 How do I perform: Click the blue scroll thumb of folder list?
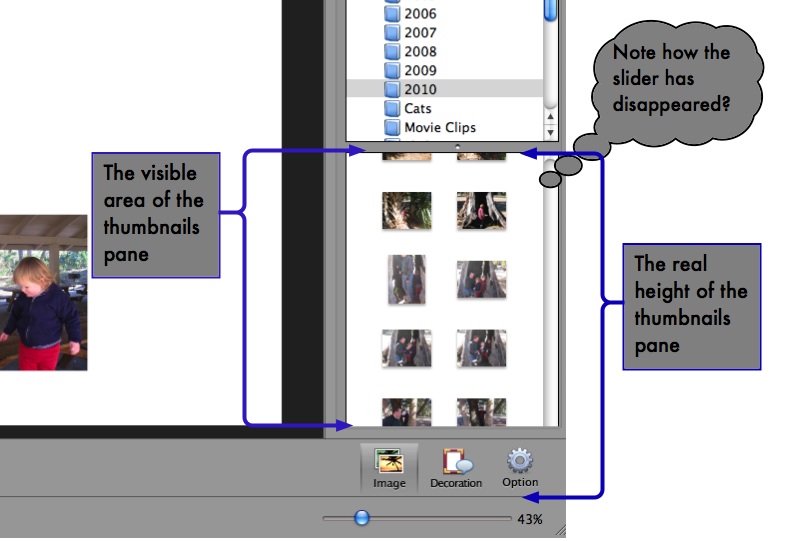pos(550,10)
